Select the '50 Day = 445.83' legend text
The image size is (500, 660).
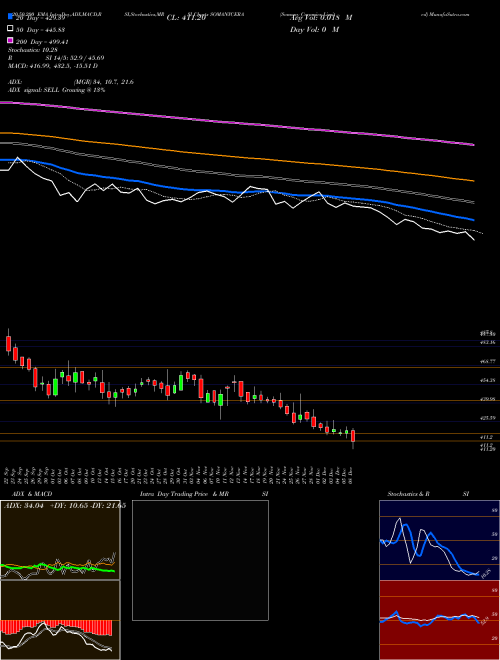(42, 29)
